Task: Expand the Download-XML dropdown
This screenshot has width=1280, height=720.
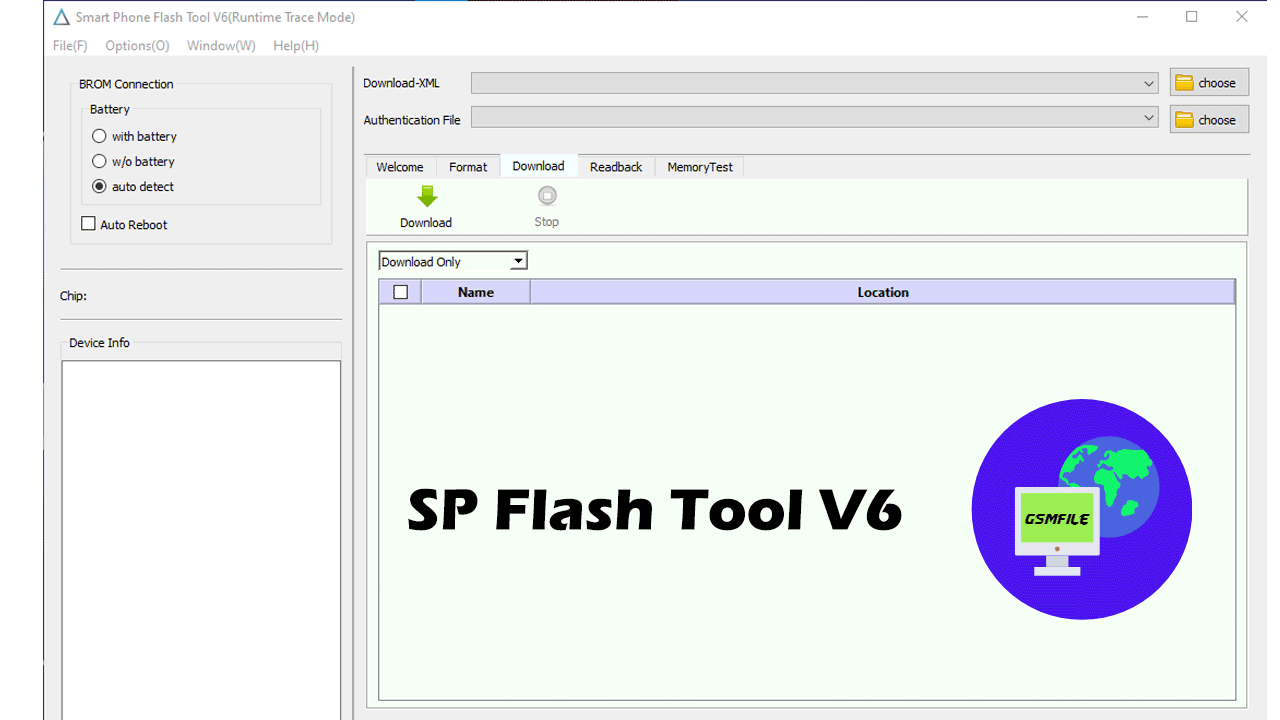Action: point(1148,84)
